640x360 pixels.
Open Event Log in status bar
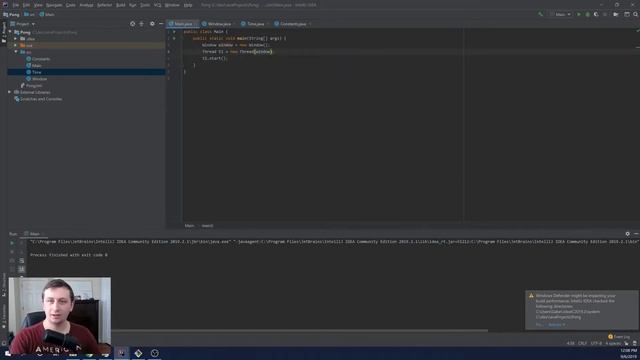coord(619,337)
